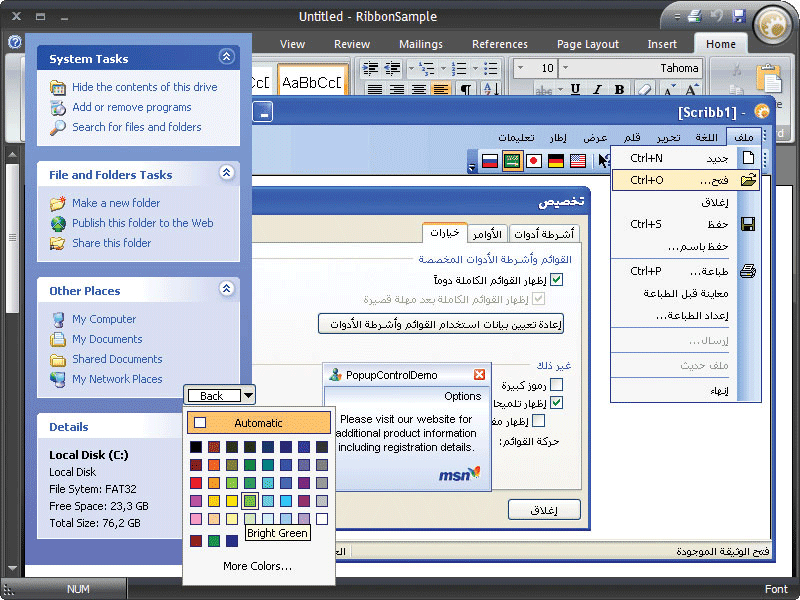This screenshot has width=800, height=600.
Task: Check the رموز كبيرة checkbox
Action: tap(556, 385)
